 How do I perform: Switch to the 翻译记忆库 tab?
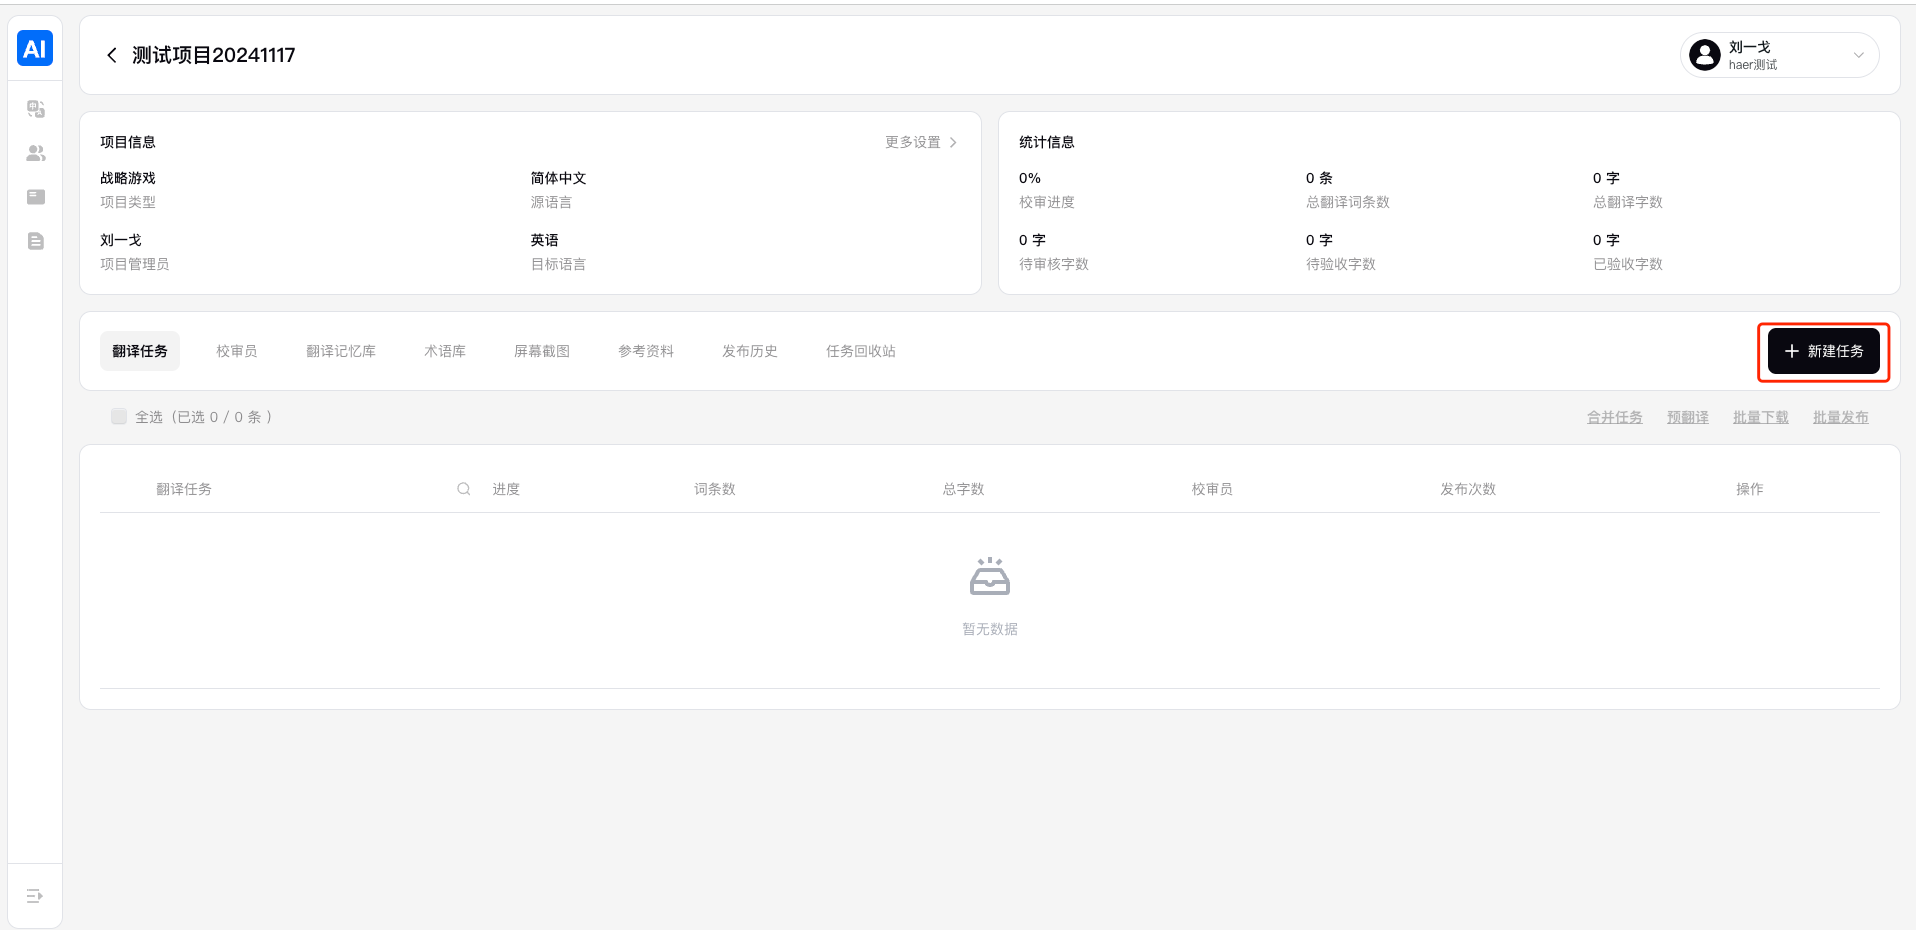click(x=341, y=351)
